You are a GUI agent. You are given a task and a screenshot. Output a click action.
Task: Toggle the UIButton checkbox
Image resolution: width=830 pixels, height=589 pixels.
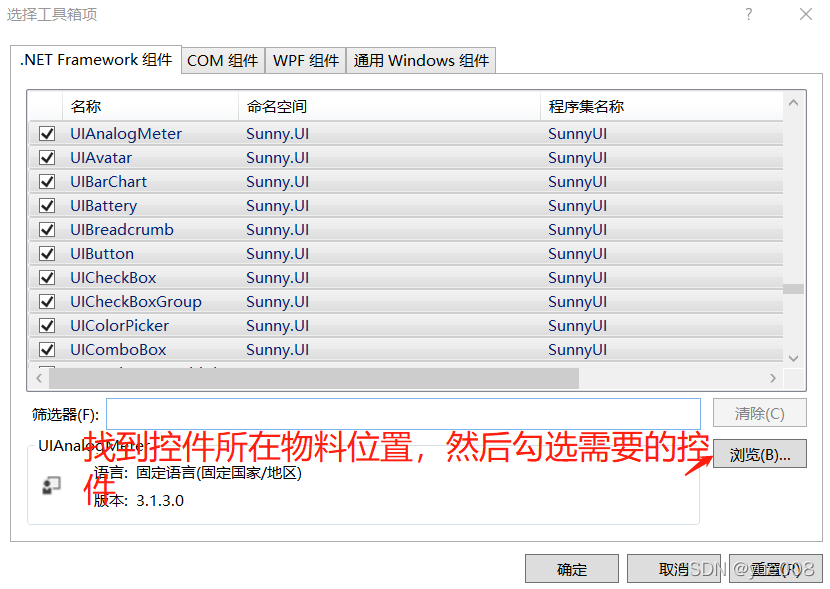click(47, 253)
